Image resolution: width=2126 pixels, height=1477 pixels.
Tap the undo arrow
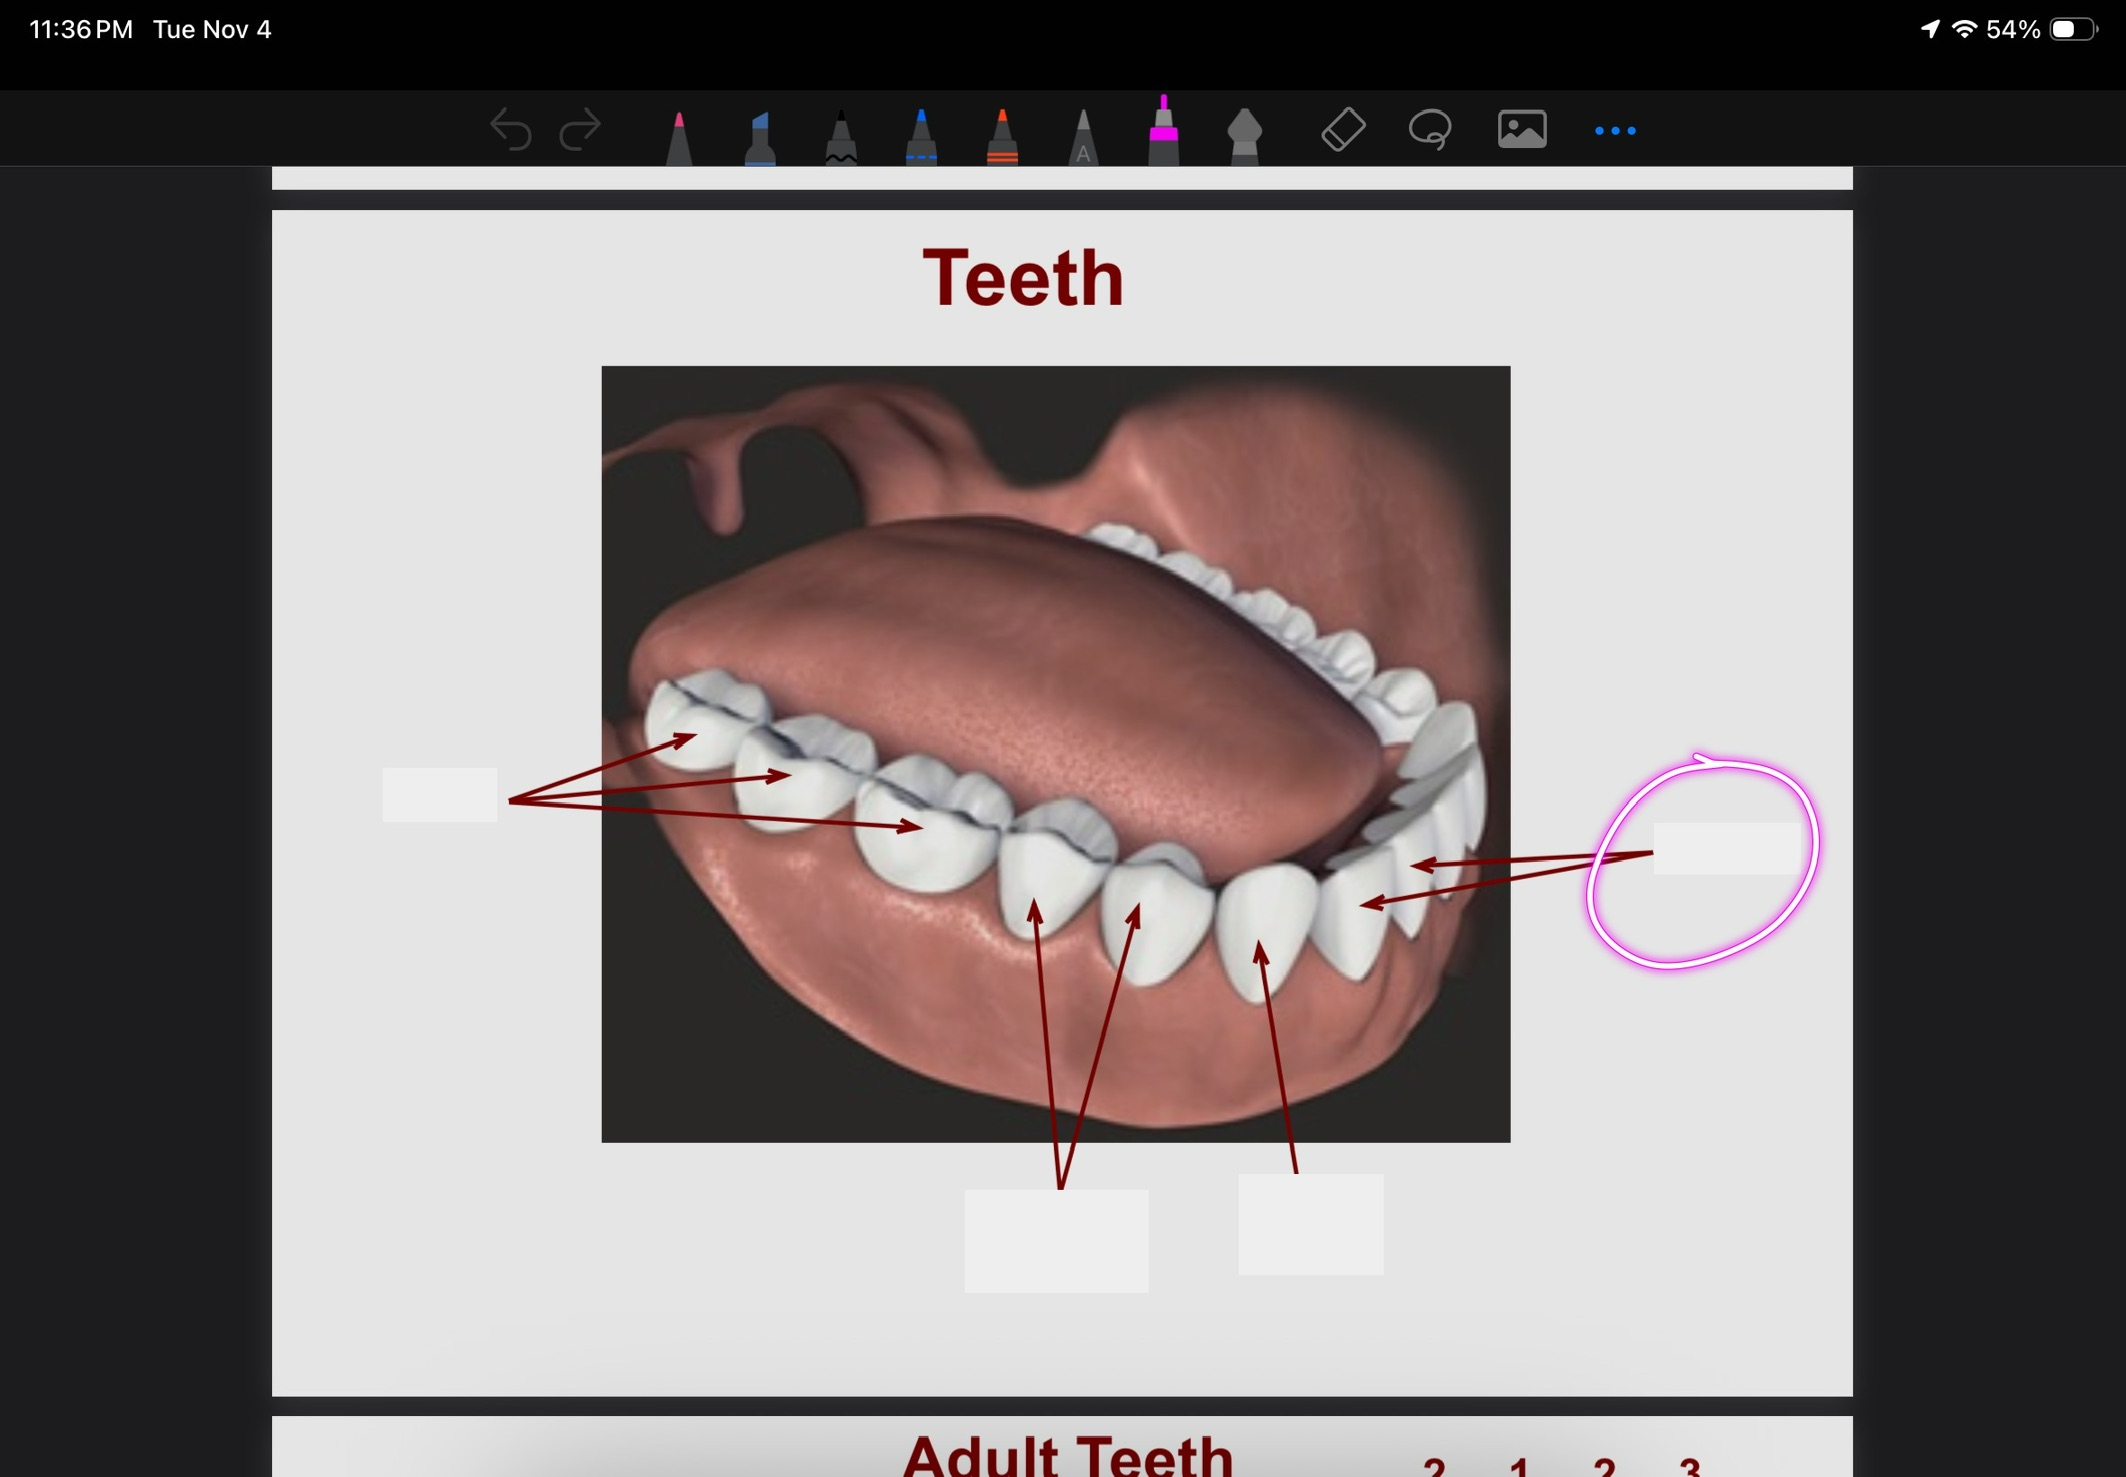point(510,130)
